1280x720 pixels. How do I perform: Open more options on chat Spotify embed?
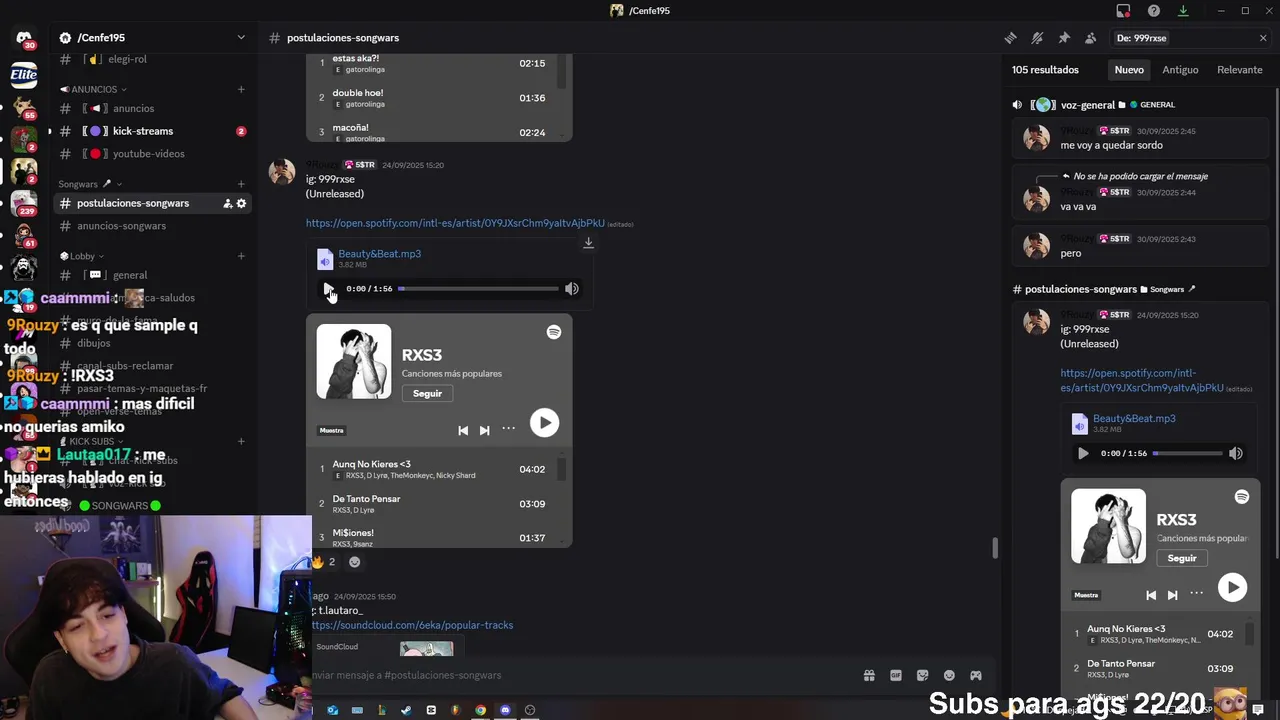[x=508, y=429]
